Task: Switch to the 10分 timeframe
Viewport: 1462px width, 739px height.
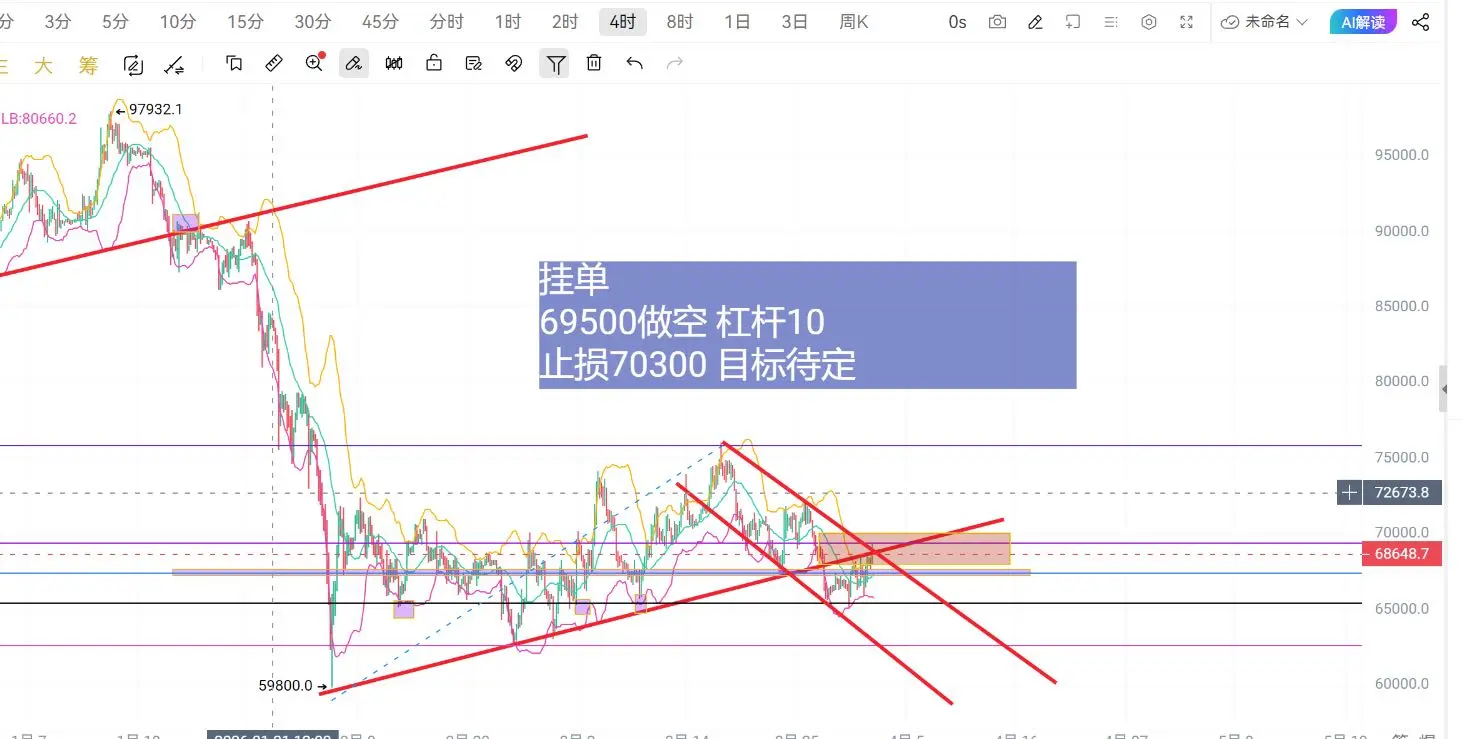Action: click(x=178, y=22)
